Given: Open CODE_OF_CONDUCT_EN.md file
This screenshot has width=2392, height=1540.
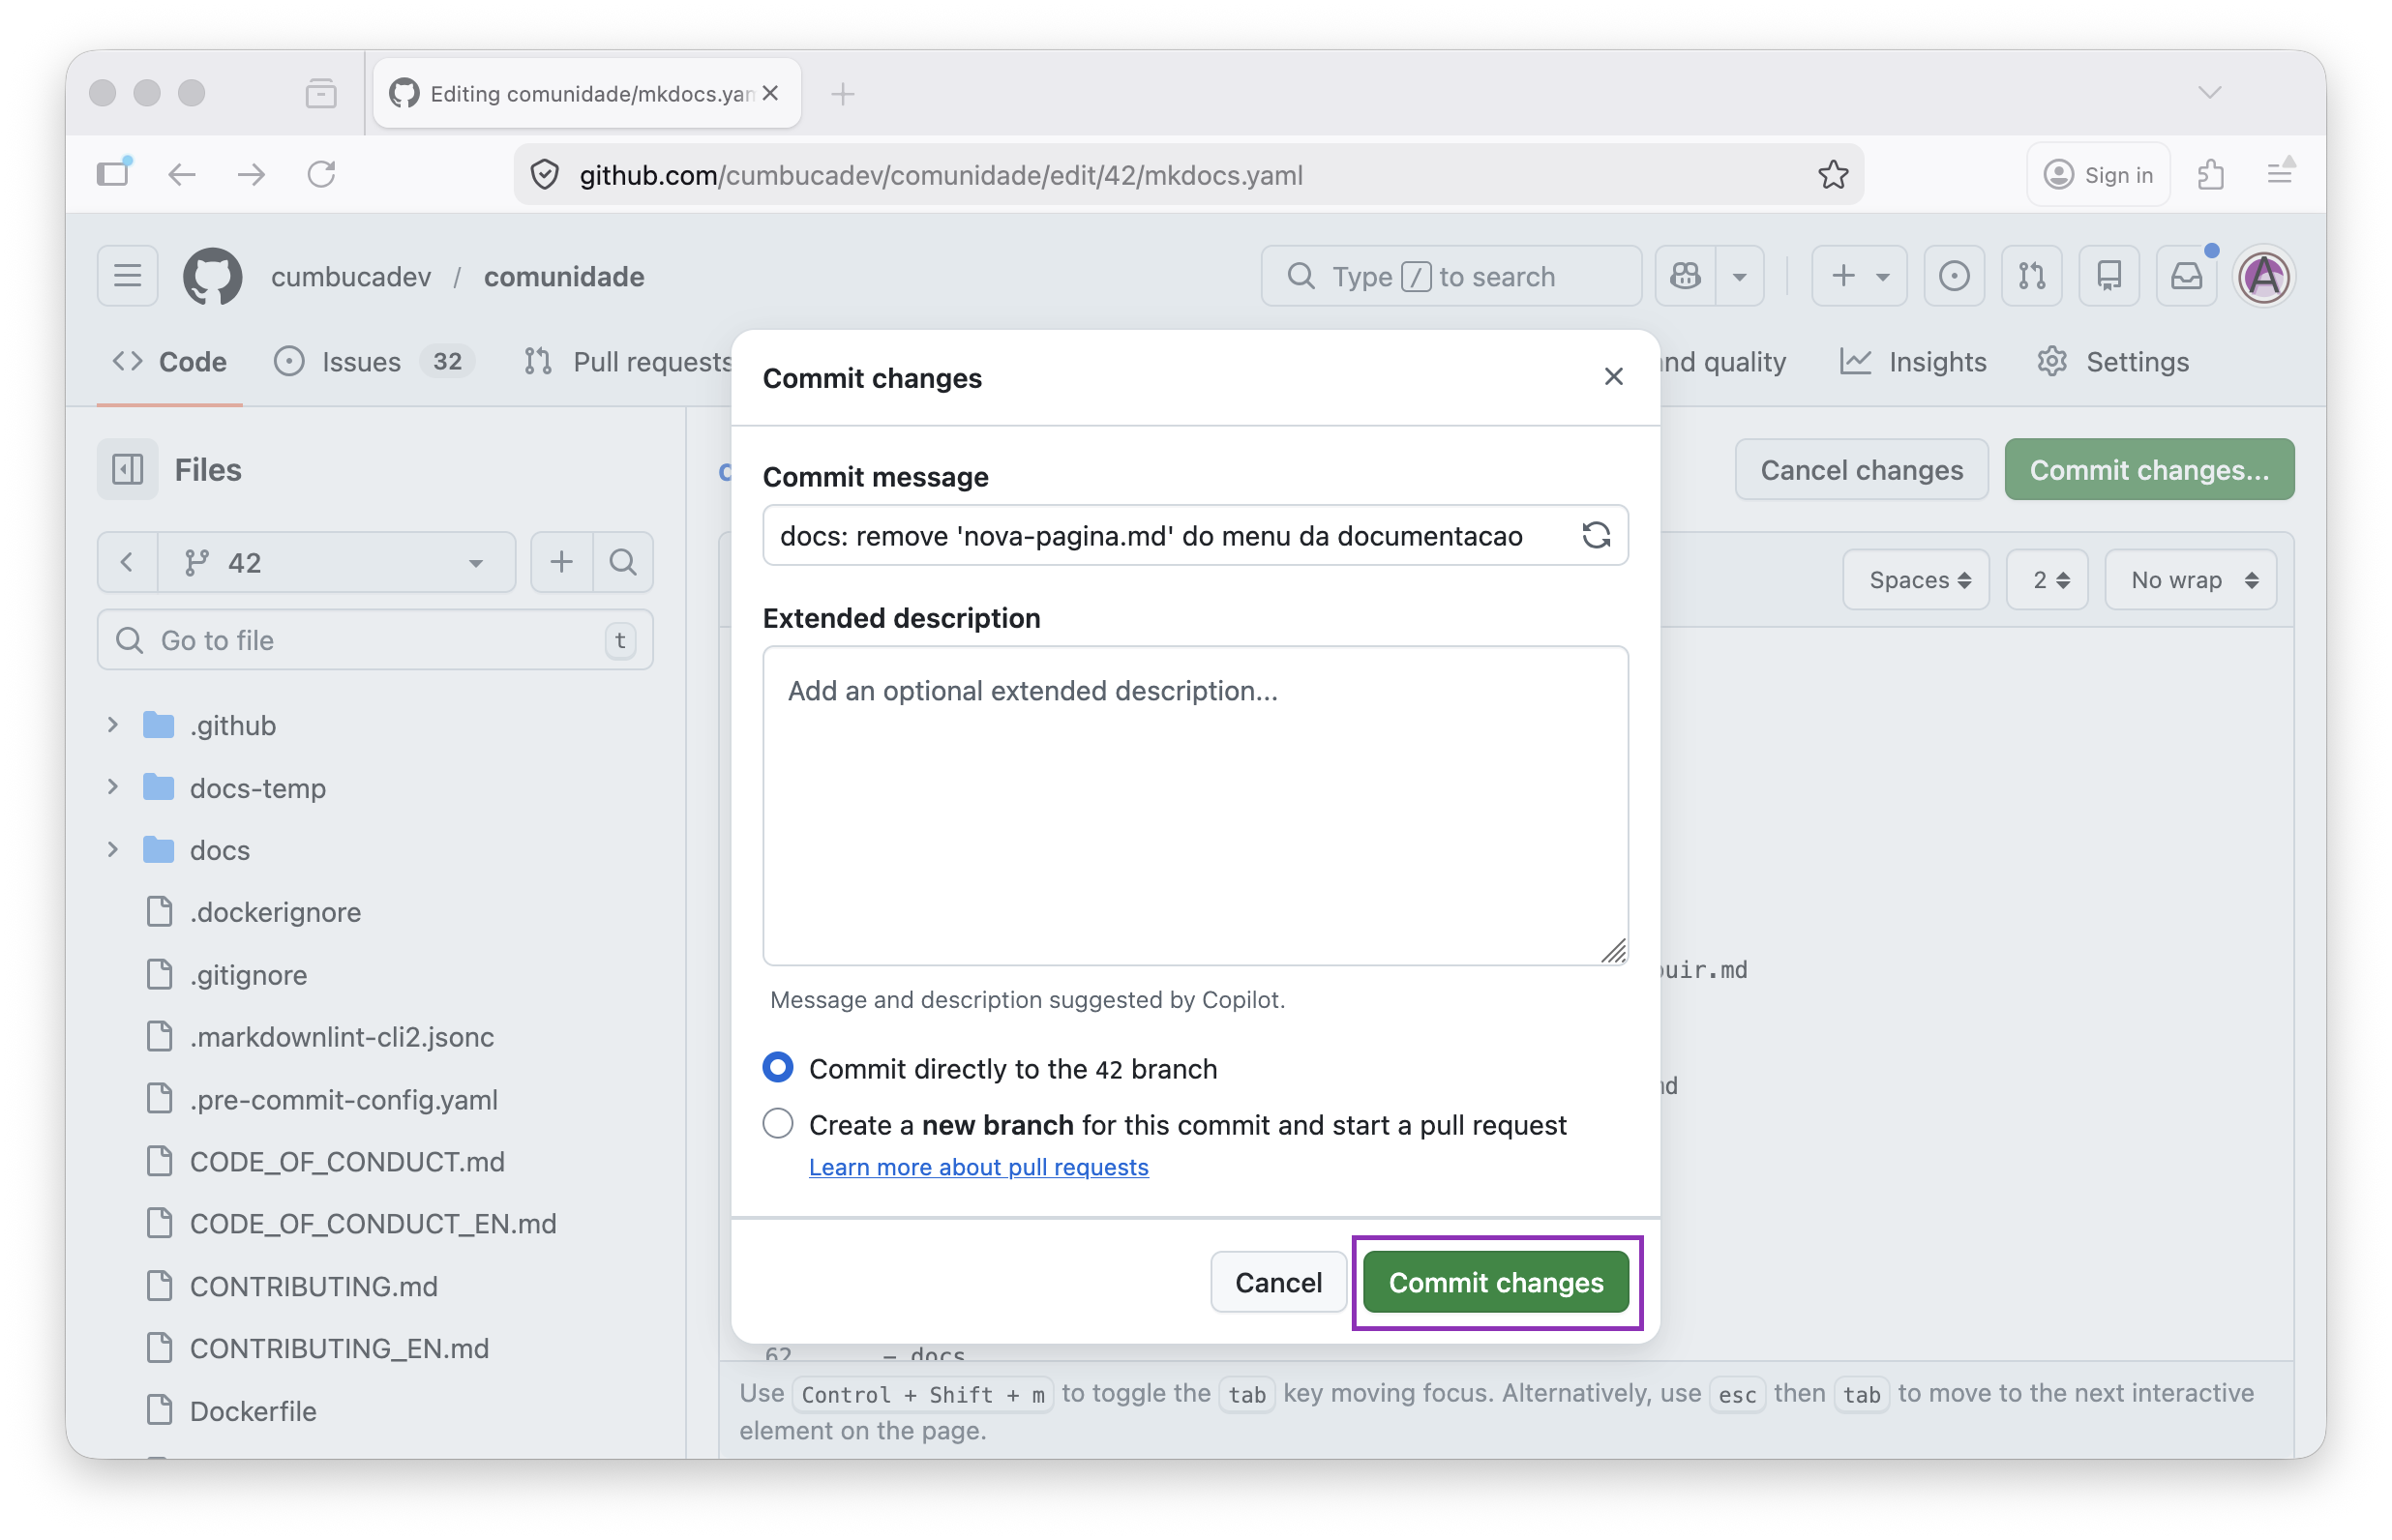Looking at the screenshot, I should click(372, 1223).
